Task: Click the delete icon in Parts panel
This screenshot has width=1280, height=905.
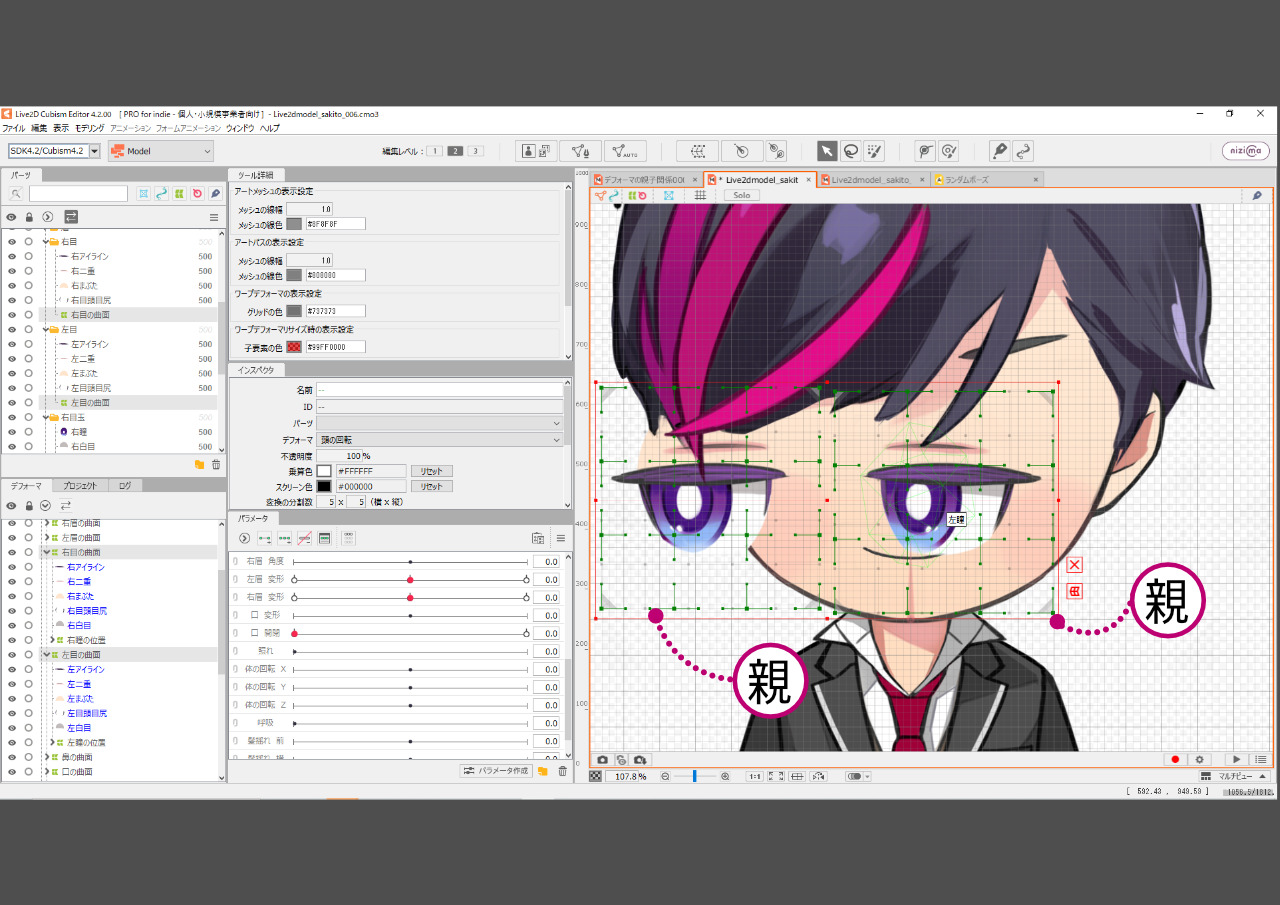Action: (x=216, y=465)
